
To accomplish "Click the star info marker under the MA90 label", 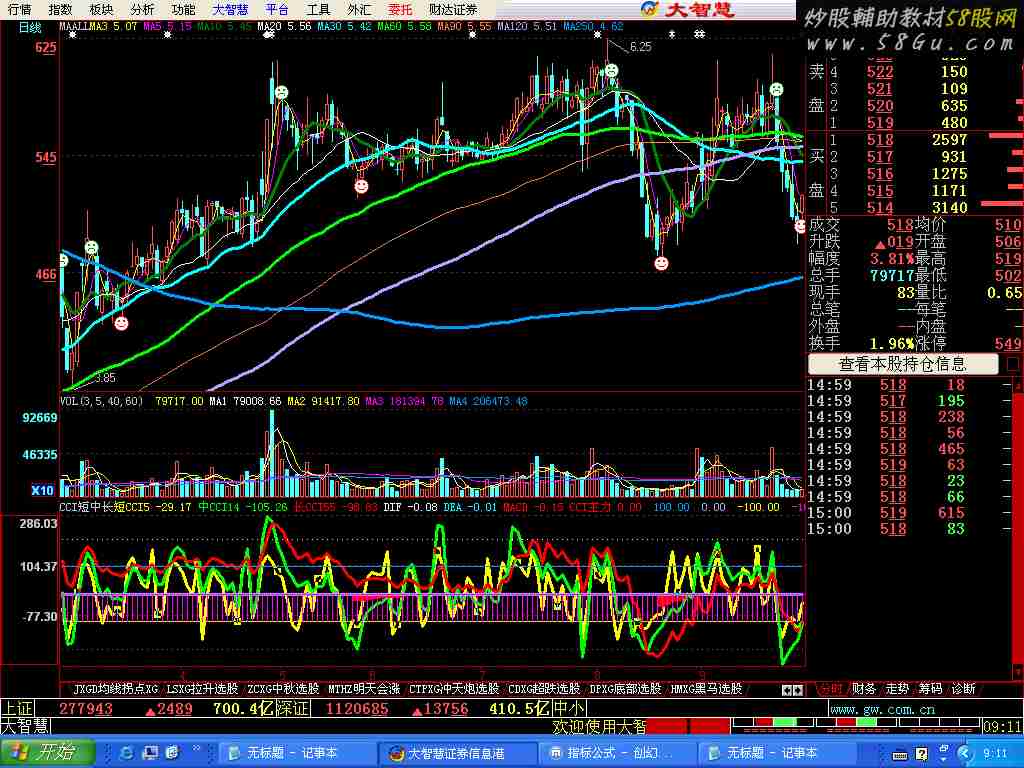I will [x=472, y=35].
